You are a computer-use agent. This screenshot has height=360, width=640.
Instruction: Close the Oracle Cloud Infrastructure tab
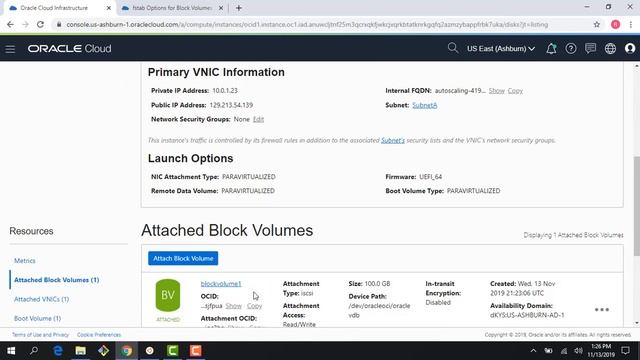click(x=109, y=8)
